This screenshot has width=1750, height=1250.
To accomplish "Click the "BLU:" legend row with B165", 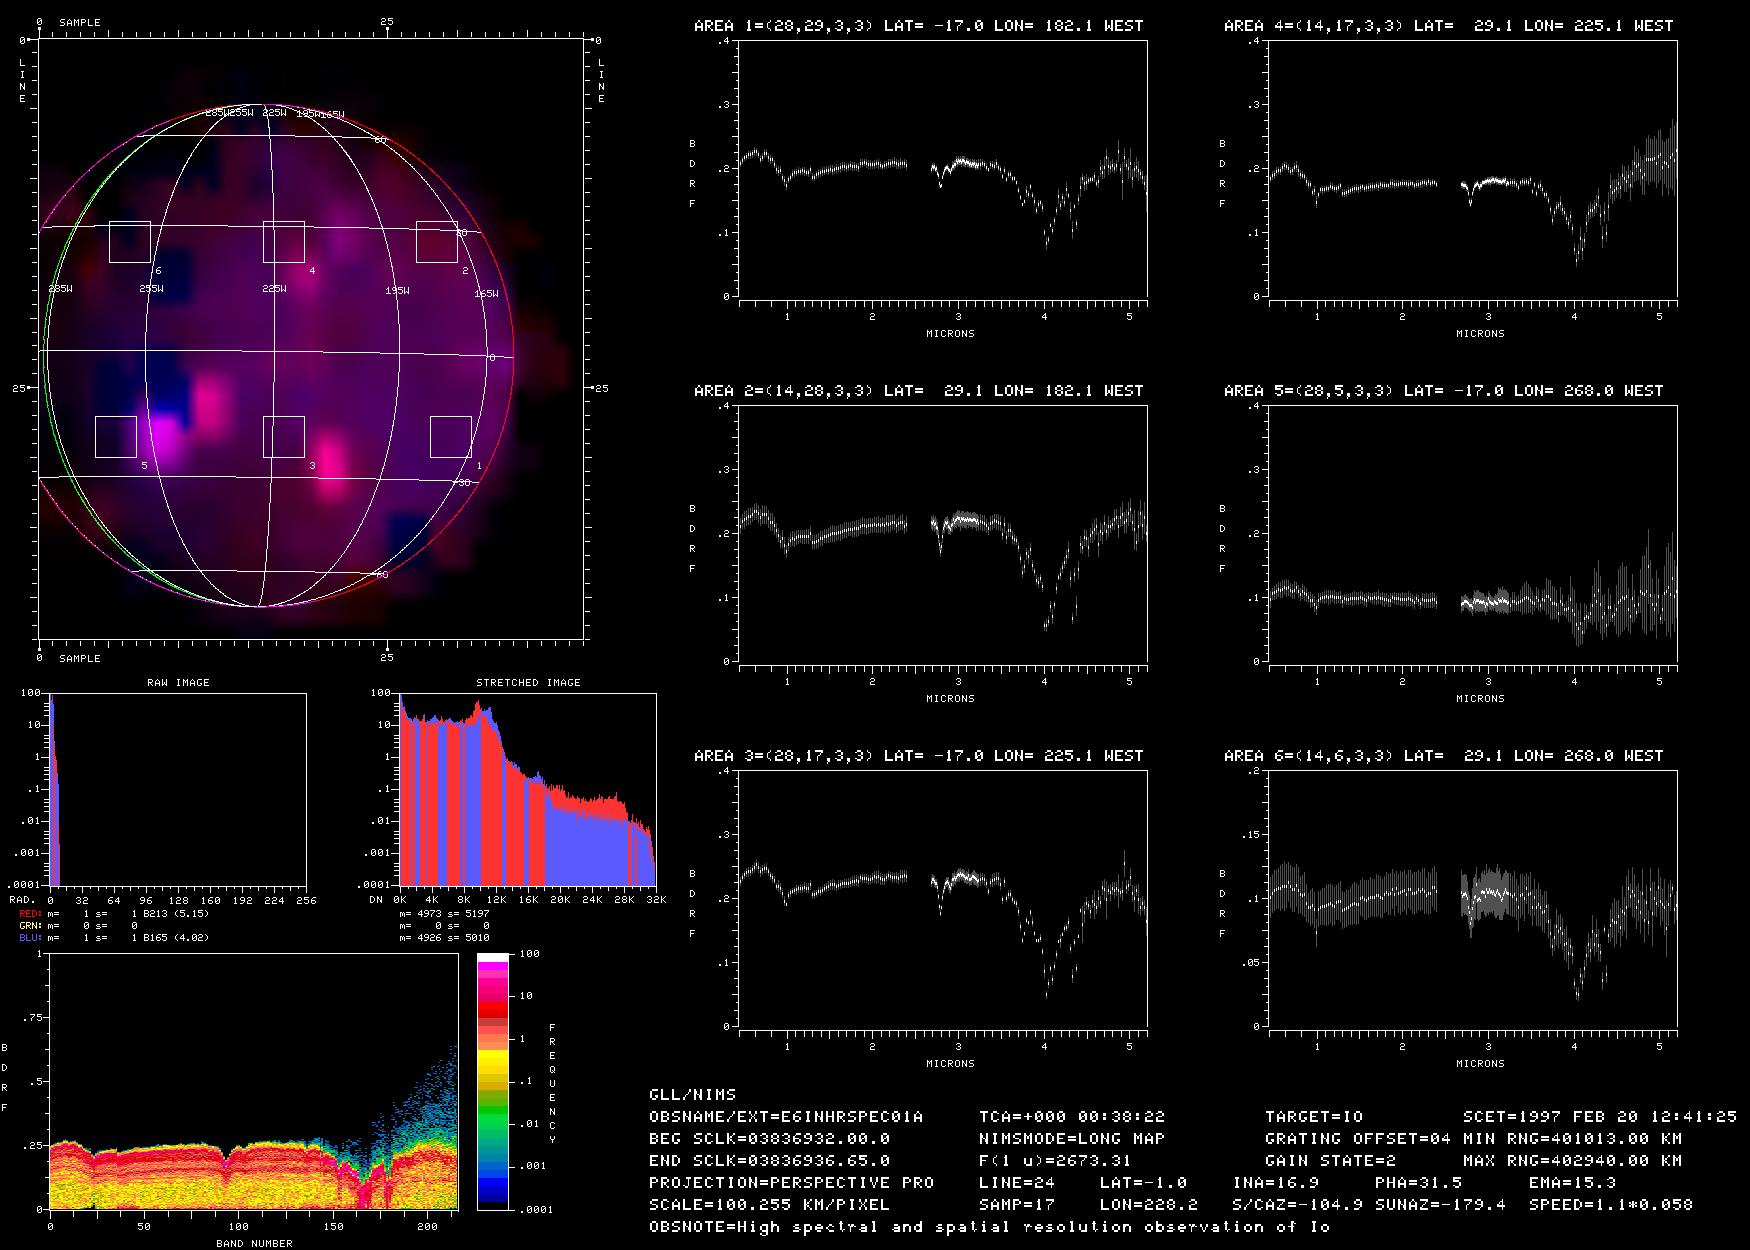I will 115,938.
